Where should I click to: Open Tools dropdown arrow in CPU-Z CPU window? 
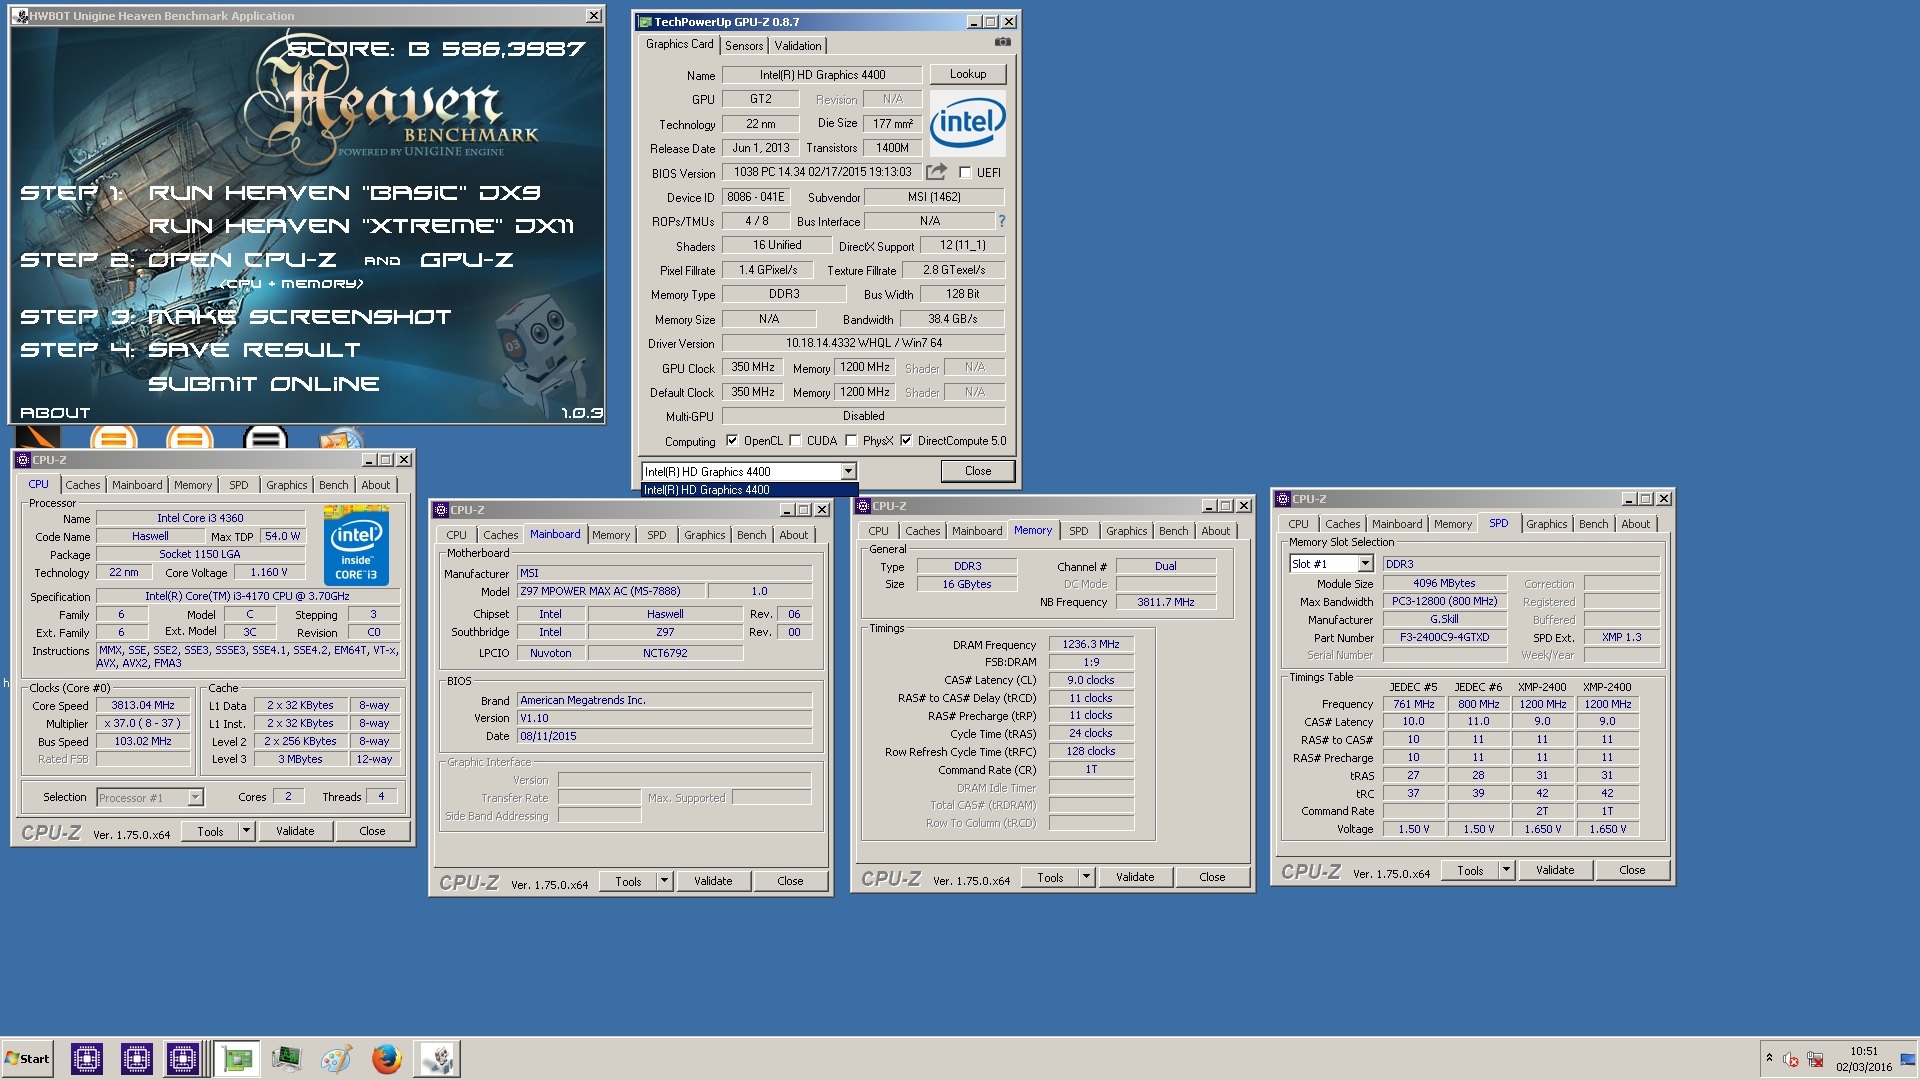(246, 831)
